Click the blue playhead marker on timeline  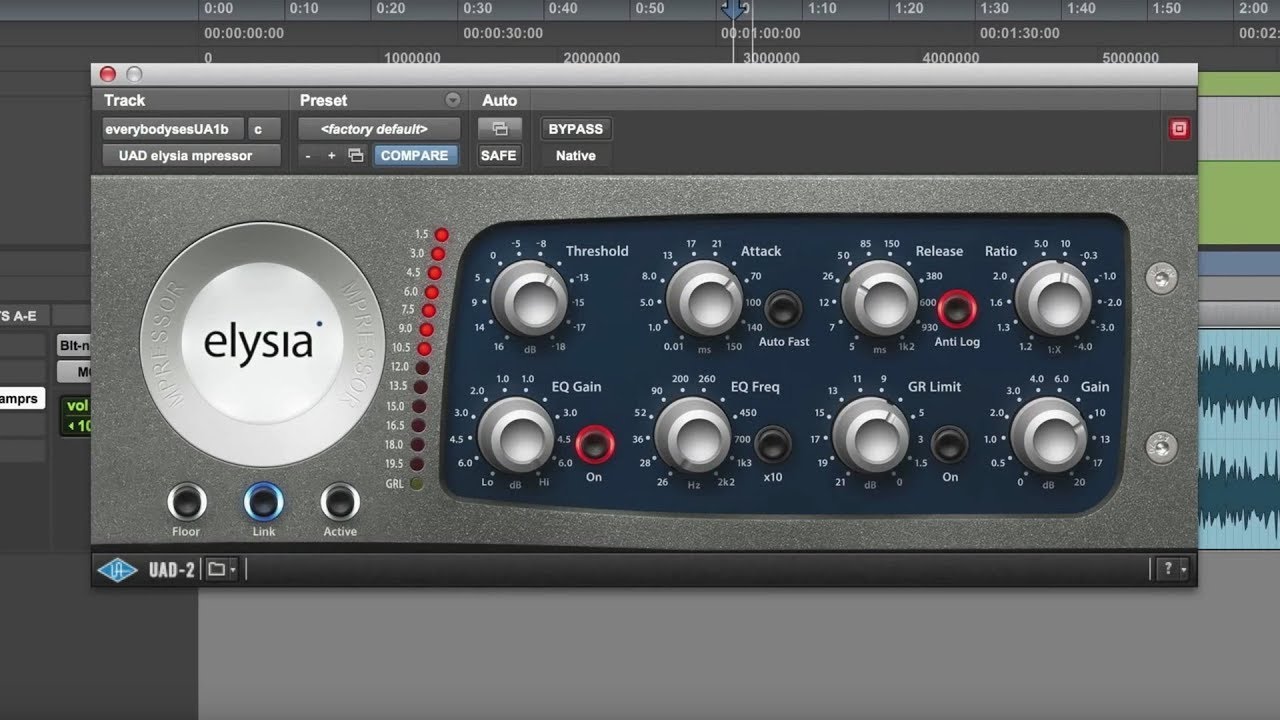(735, 10)
